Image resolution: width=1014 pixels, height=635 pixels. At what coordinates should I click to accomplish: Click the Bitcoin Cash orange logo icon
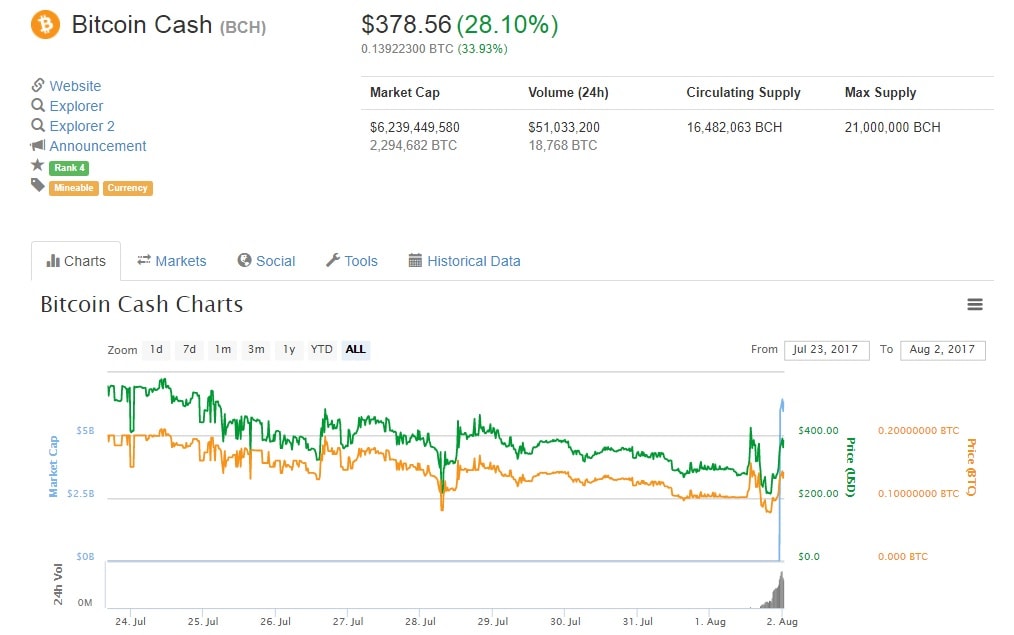point(46,24)
